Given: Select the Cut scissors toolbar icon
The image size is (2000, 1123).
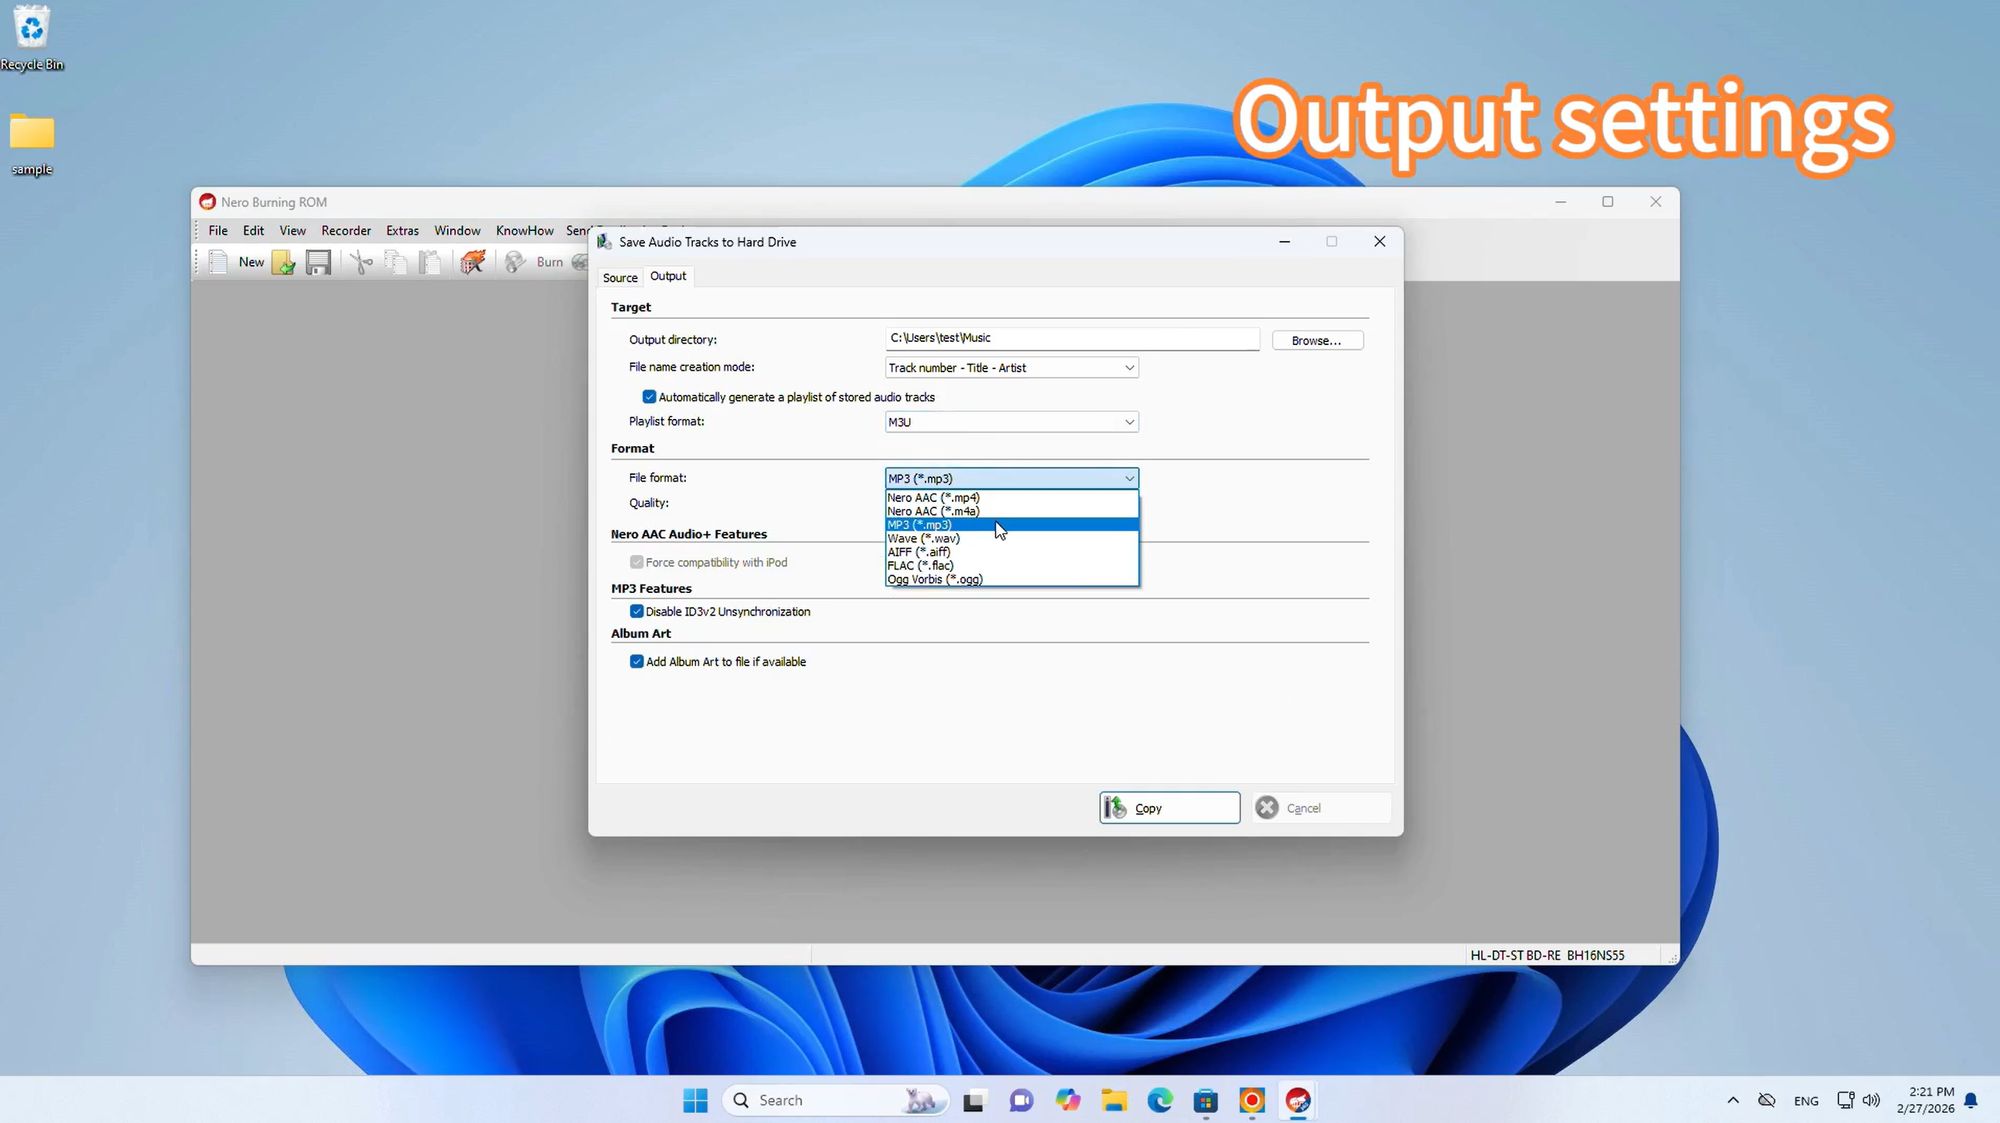Looking at the screenshot, I should pos(361,262).
